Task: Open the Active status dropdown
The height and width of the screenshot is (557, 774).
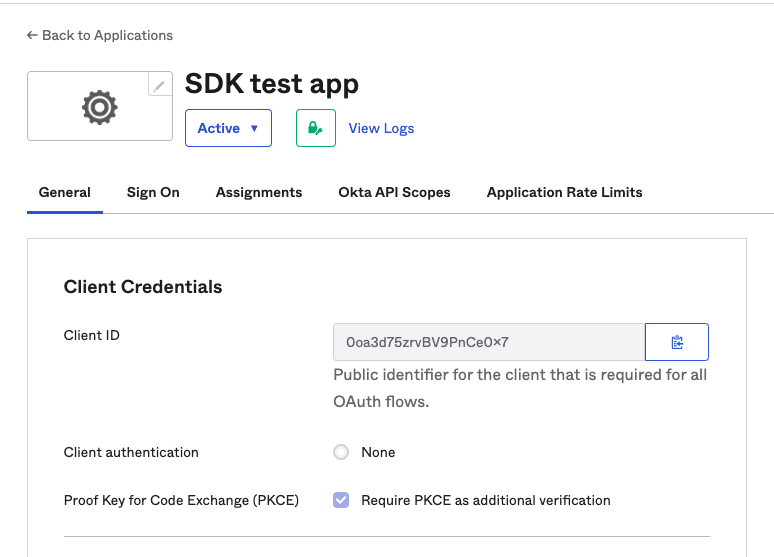Action: click(x=228, y=128)
